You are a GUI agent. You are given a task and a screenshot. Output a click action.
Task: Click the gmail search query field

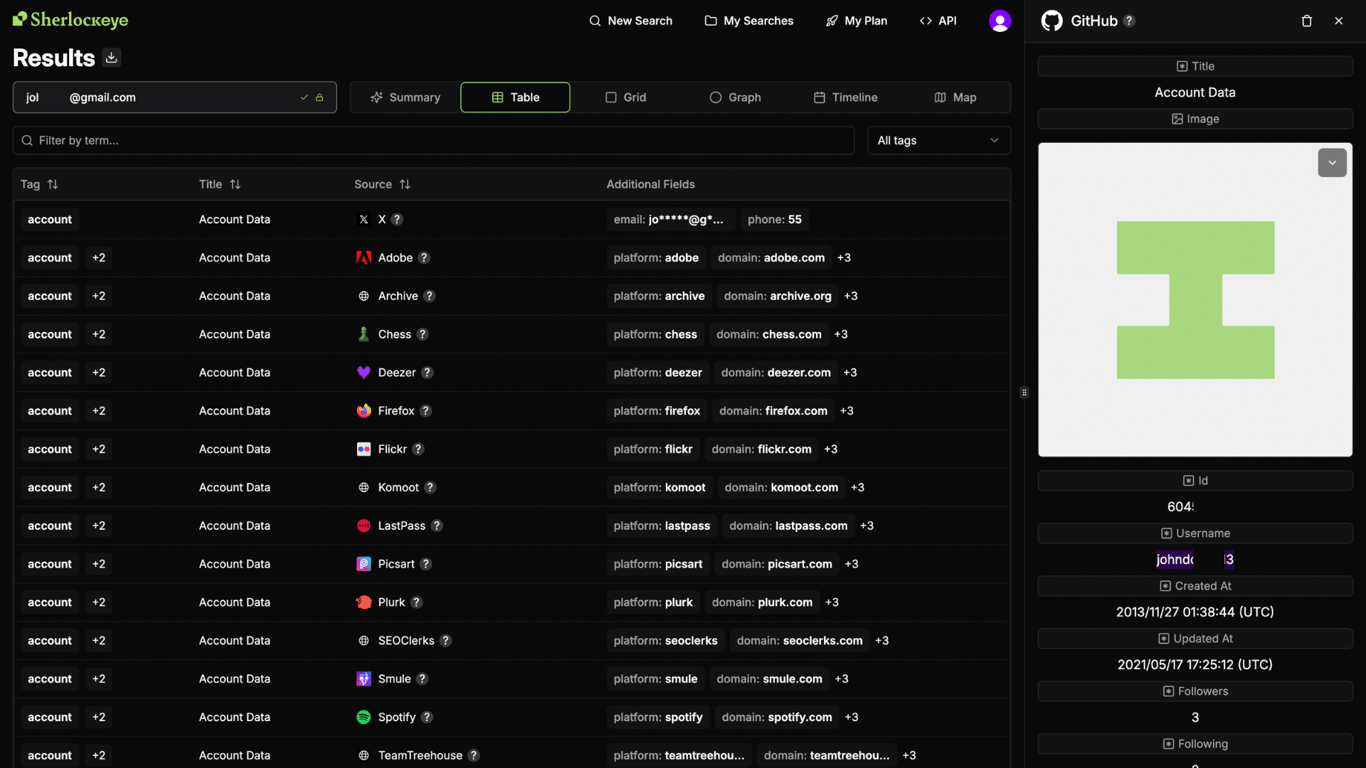175,98
